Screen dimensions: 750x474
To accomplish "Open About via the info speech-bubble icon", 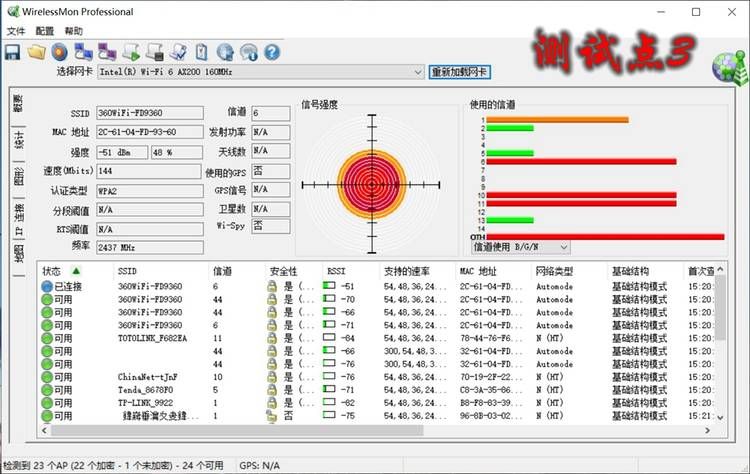I will point(249,52).
